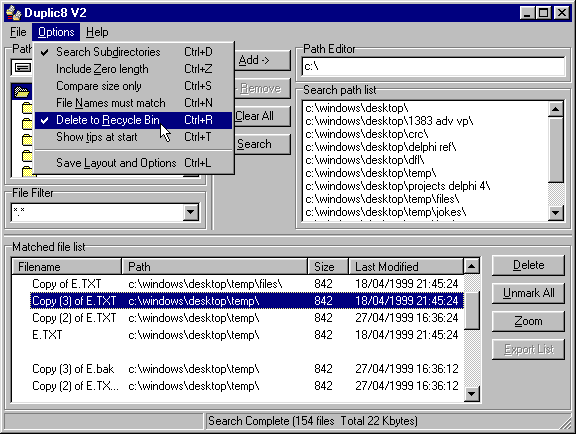Open the File Filter dropdown arrow

point(191,212)
